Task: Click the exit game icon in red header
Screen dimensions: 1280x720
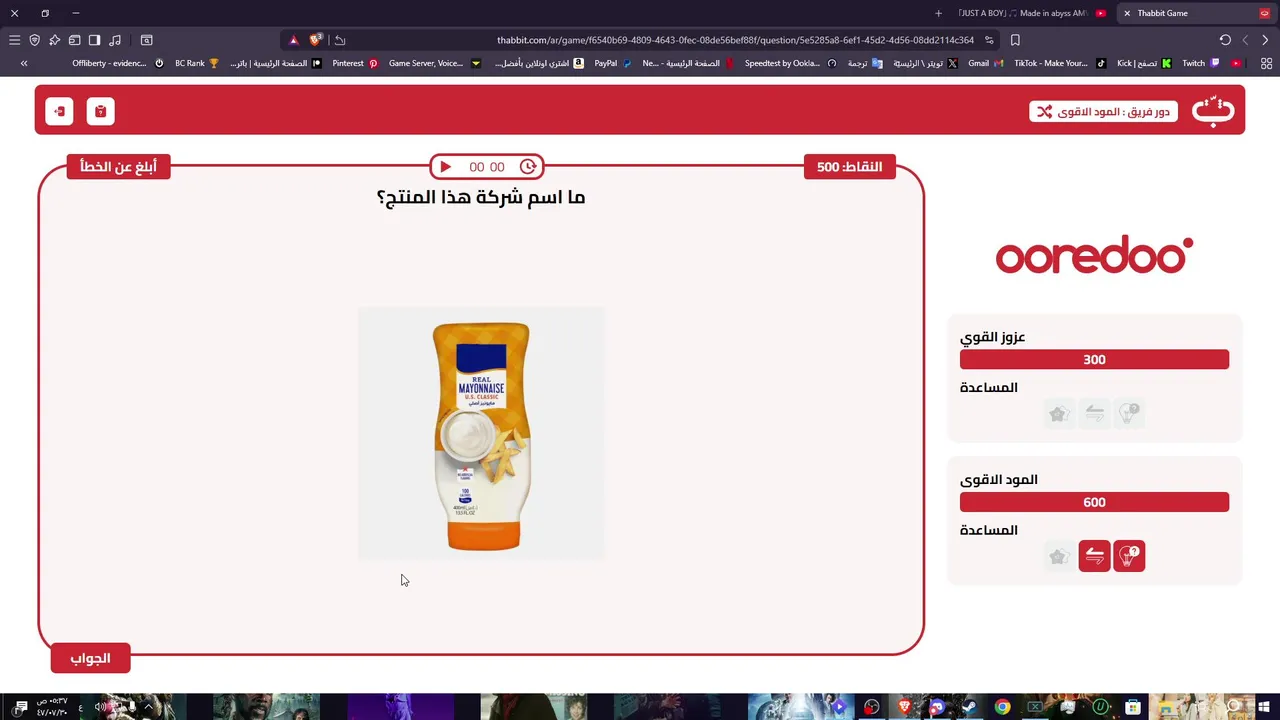Action: click(x=59, y=111)
